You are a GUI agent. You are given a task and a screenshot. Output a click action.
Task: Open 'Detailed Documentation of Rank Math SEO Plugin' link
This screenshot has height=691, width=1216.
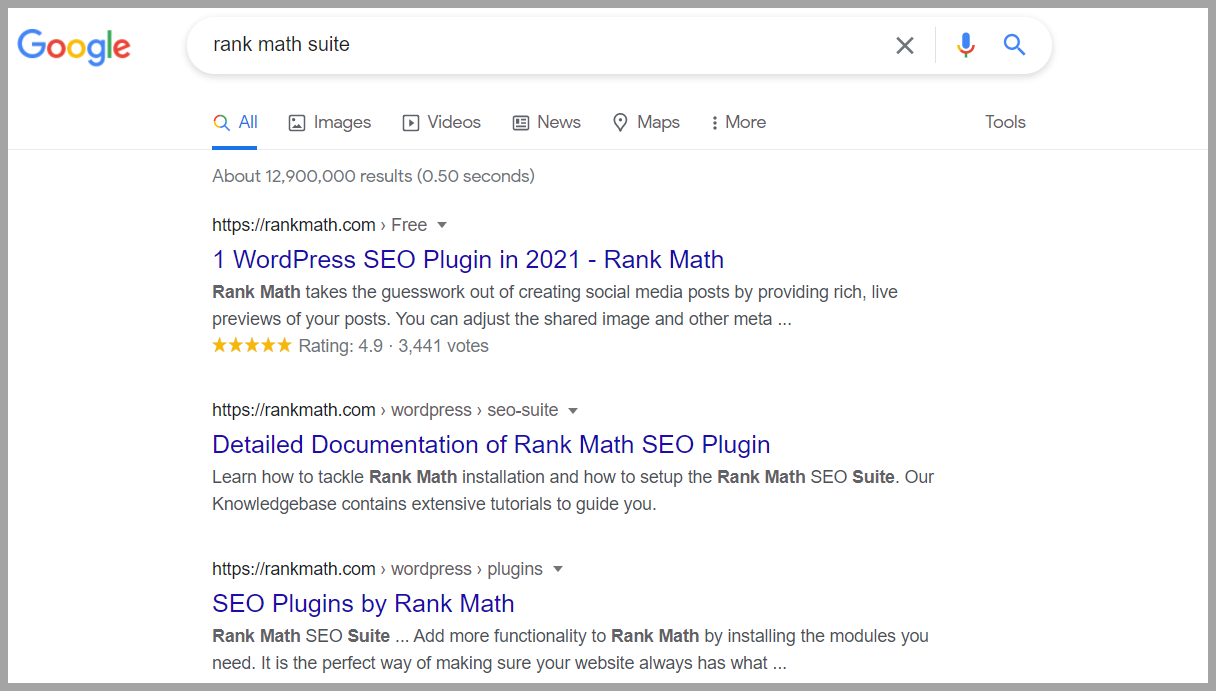coord(491,445)
